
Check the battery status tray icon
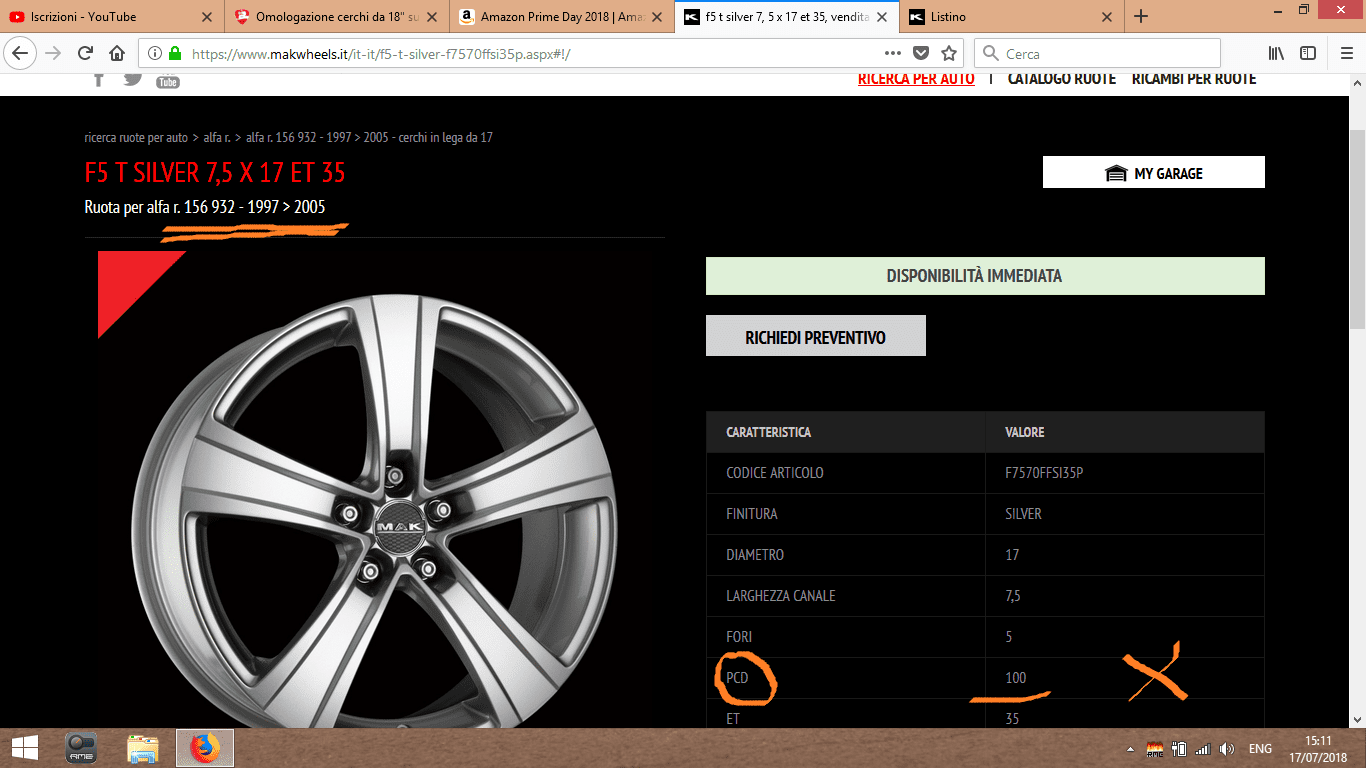click(1179, 749)
